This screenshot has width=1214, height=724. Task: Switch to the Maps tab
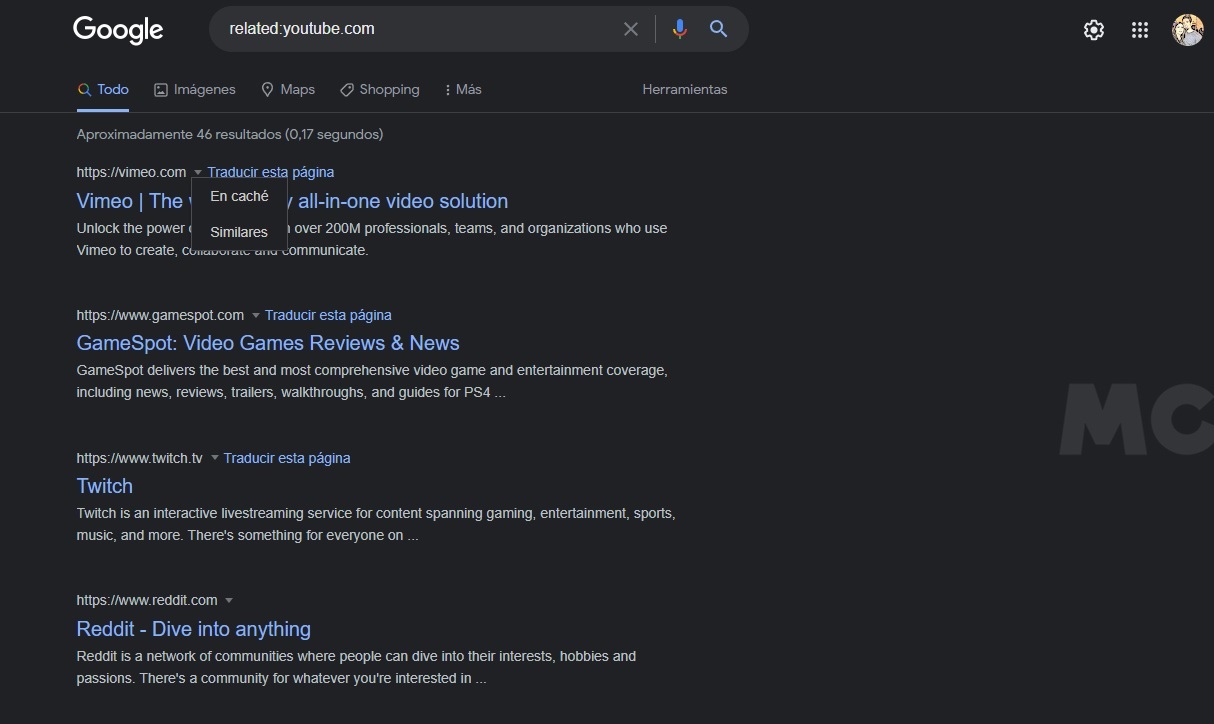tap(288, 90)
